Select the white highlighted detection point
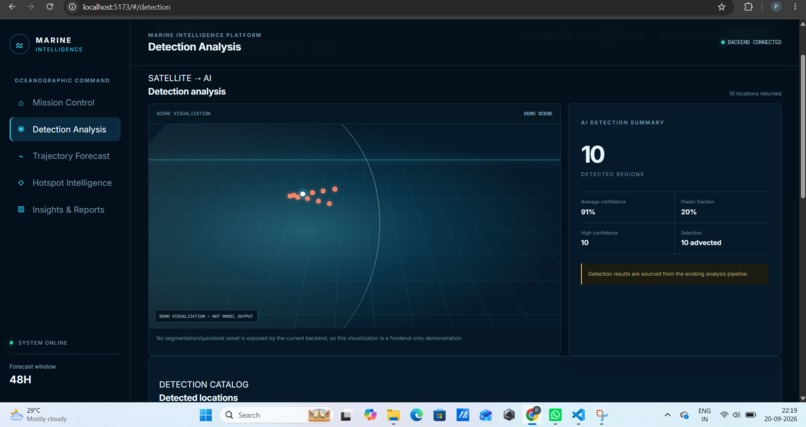 303,194
